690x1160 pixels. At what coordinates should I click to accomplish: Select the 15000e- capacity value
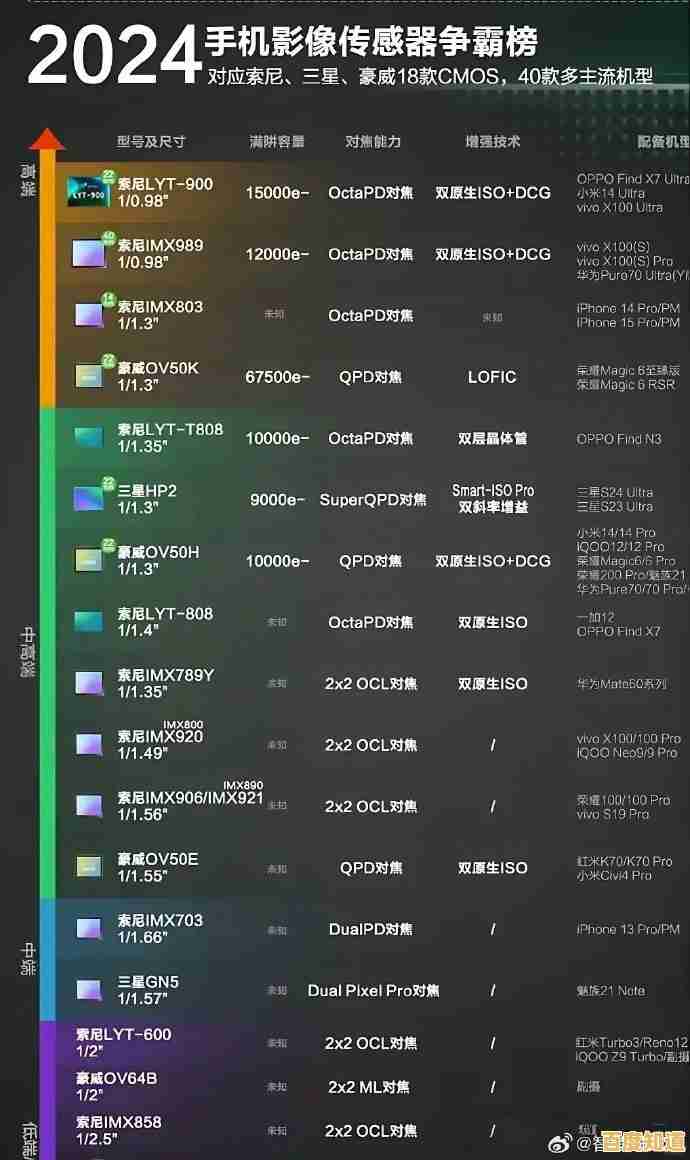[277, 192]
